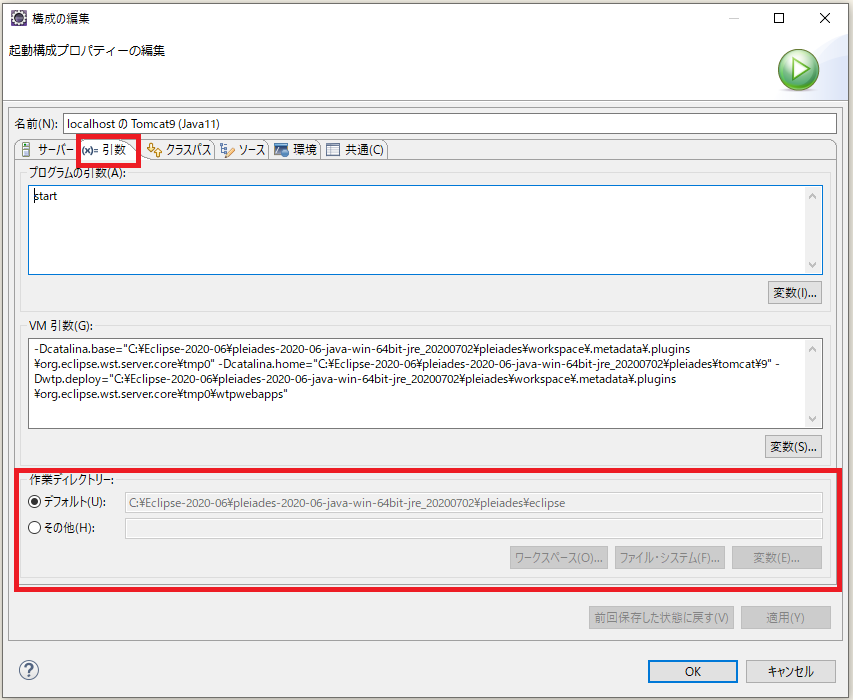Image resolution: width=853 pixels, height=700 pixels.
Task: Click up arrow of program arguments scrollbar
Action: tap(813, 196)
